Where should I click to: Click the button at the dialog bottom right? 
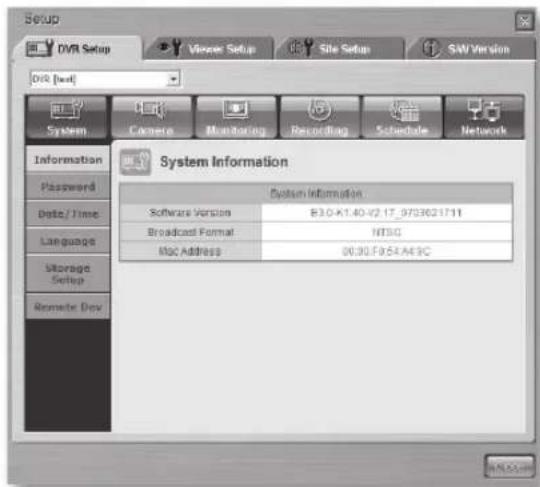509,467
